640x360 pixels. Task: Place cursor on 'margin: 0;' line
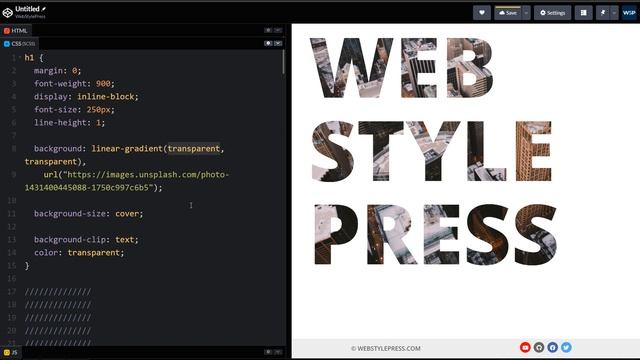58,71
